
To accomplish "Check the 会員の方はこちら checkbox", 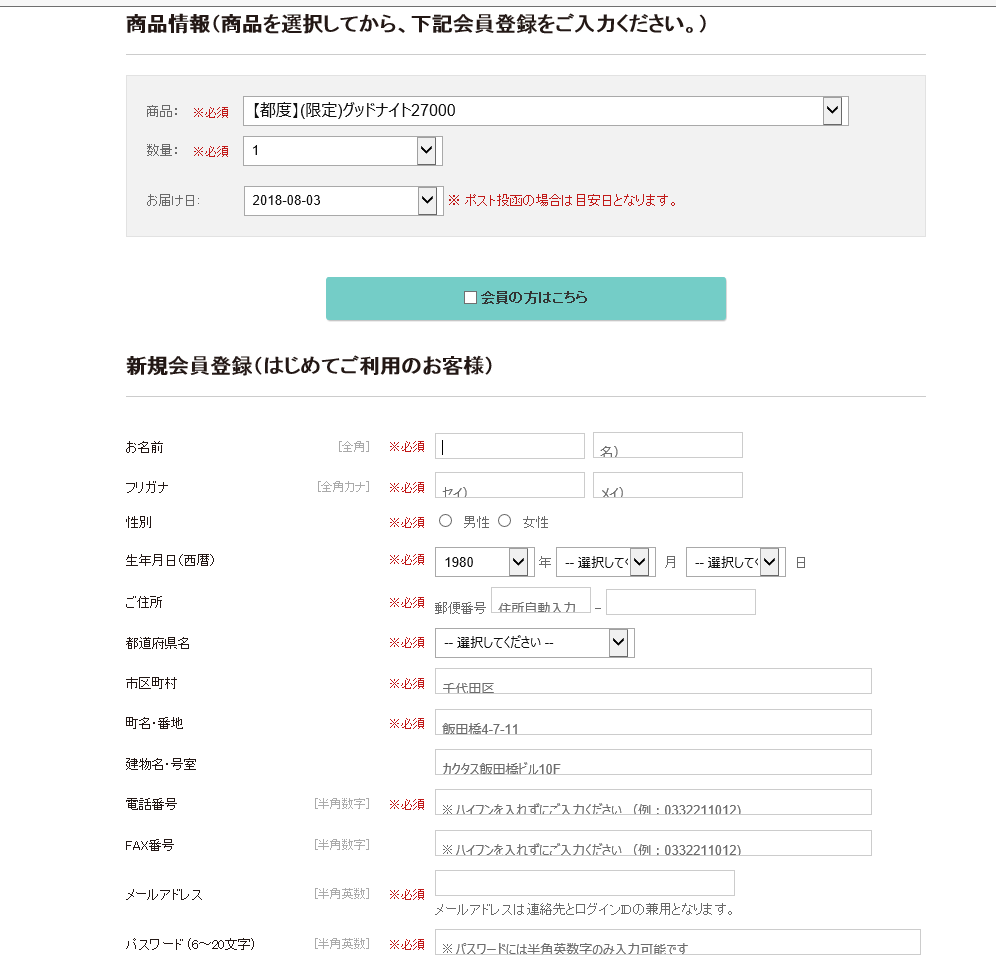I will click(470, 297).
